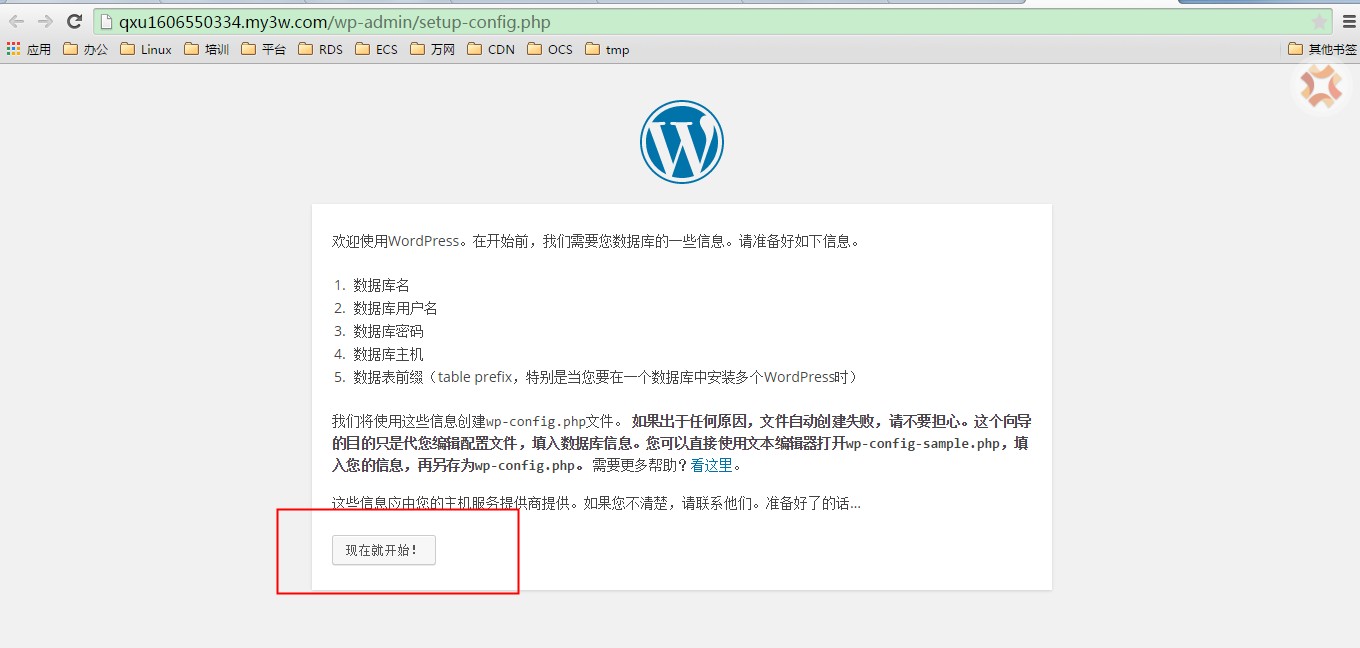
Task: Click the page icon in the address bar
Action: (107, 22)
